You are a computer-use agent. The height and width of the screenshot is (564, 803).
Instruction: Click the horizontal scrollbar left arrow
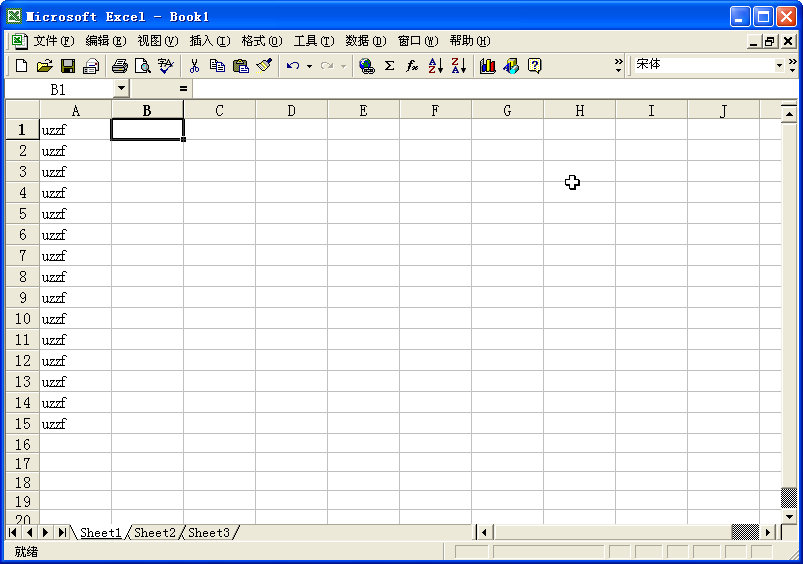point(484,533)
